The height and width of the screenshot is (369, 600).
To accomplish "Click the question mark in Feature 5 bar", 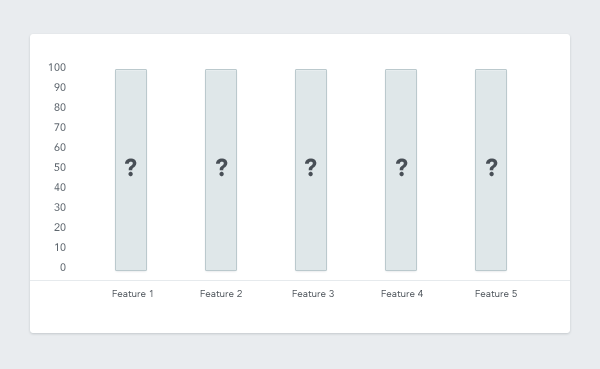I will point(492,168).
